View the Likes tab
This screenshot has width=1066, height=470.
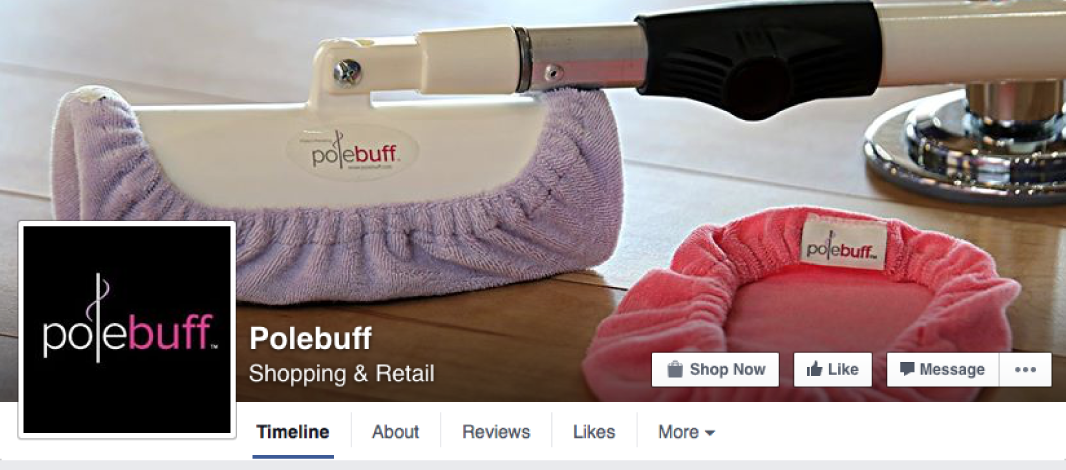(594, 432)
